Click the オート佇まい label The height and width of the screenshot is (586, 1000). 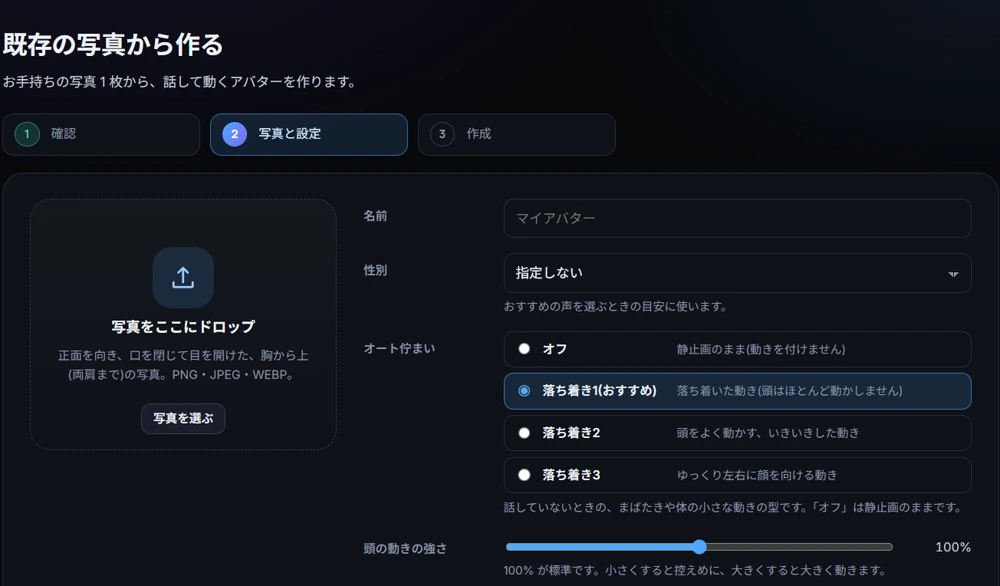(x=399, y=349)
